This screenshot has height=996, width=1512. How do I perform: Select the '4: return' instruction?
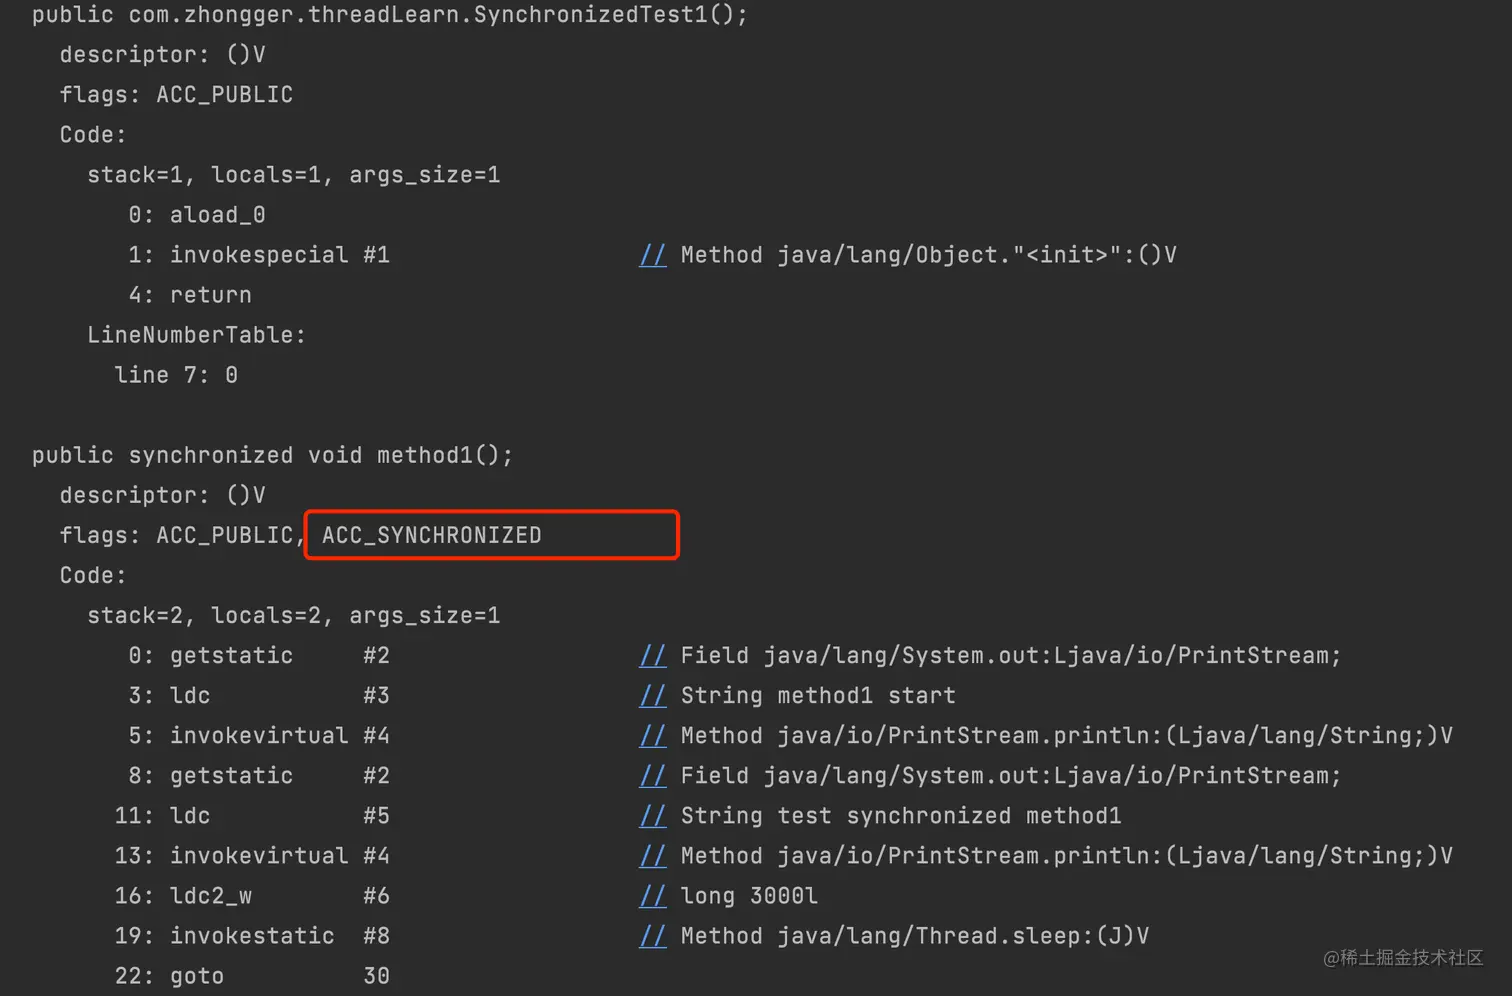190,295
